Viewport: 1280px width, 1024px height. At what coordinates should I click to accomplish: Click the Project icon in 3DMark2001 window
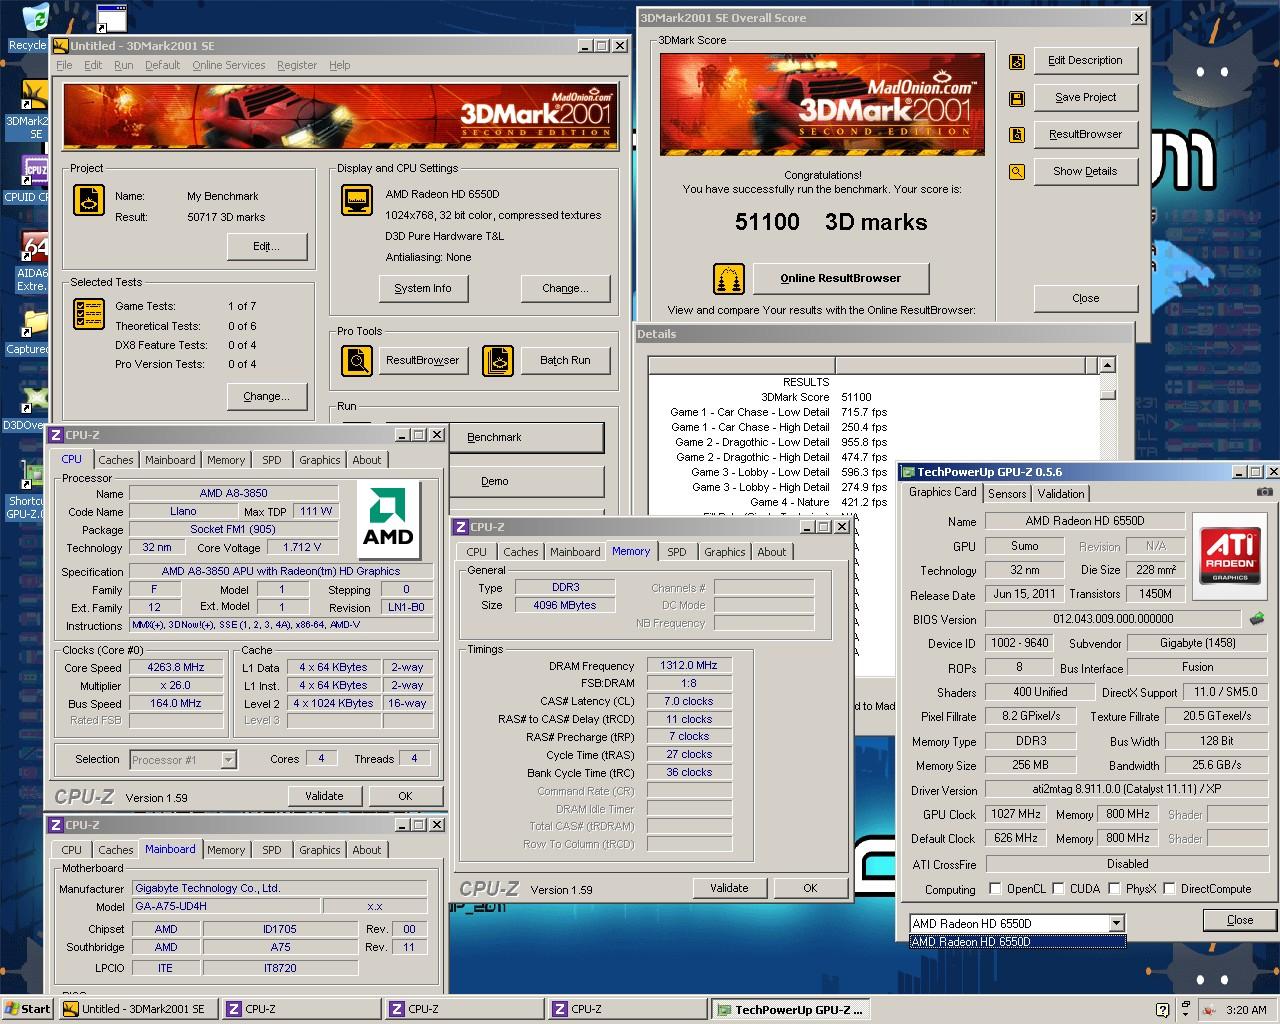[89, 201]
